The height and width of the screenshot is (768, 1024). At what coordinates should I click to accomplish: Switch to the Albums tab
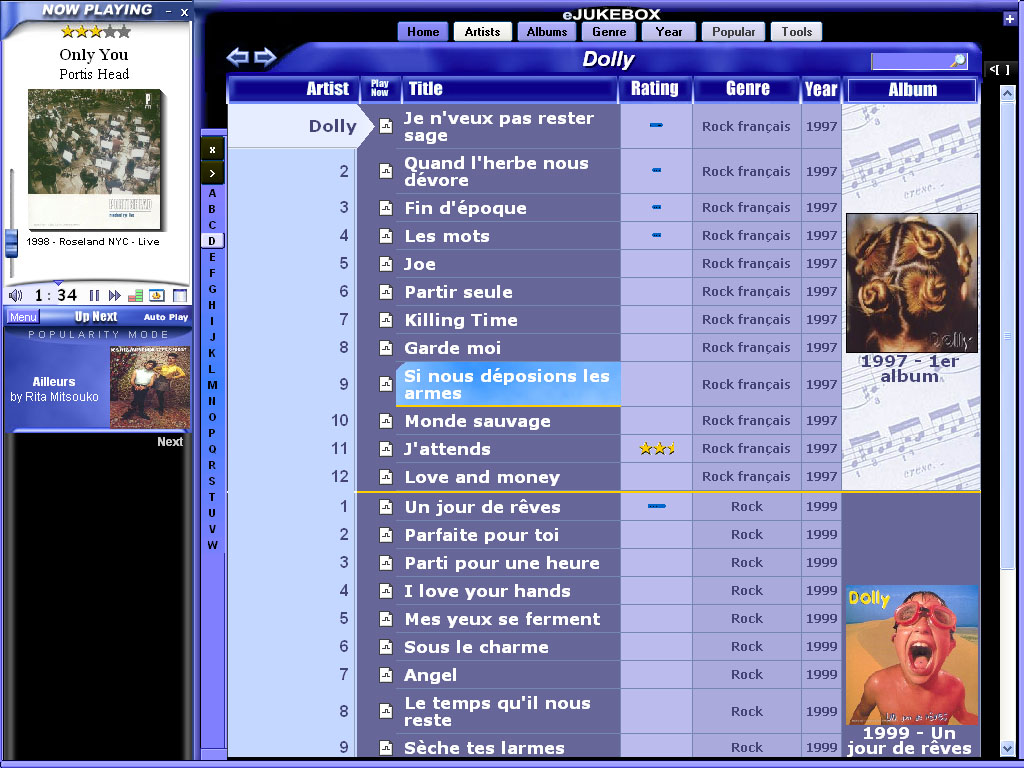coord(546,32)
